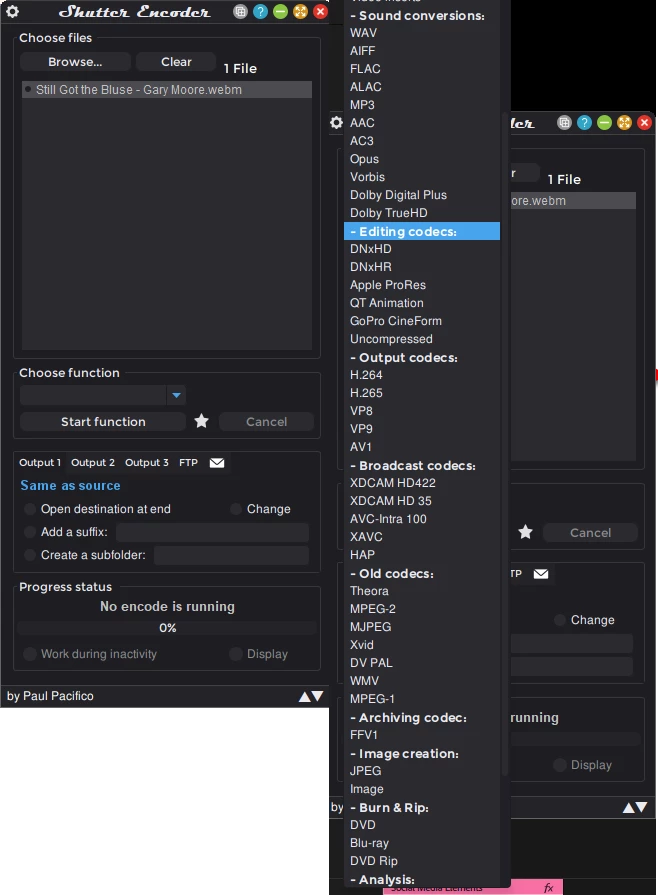Click the 0% progress bar
The image size is (658, 895).
pyautogui.click(x=167, y=628)
